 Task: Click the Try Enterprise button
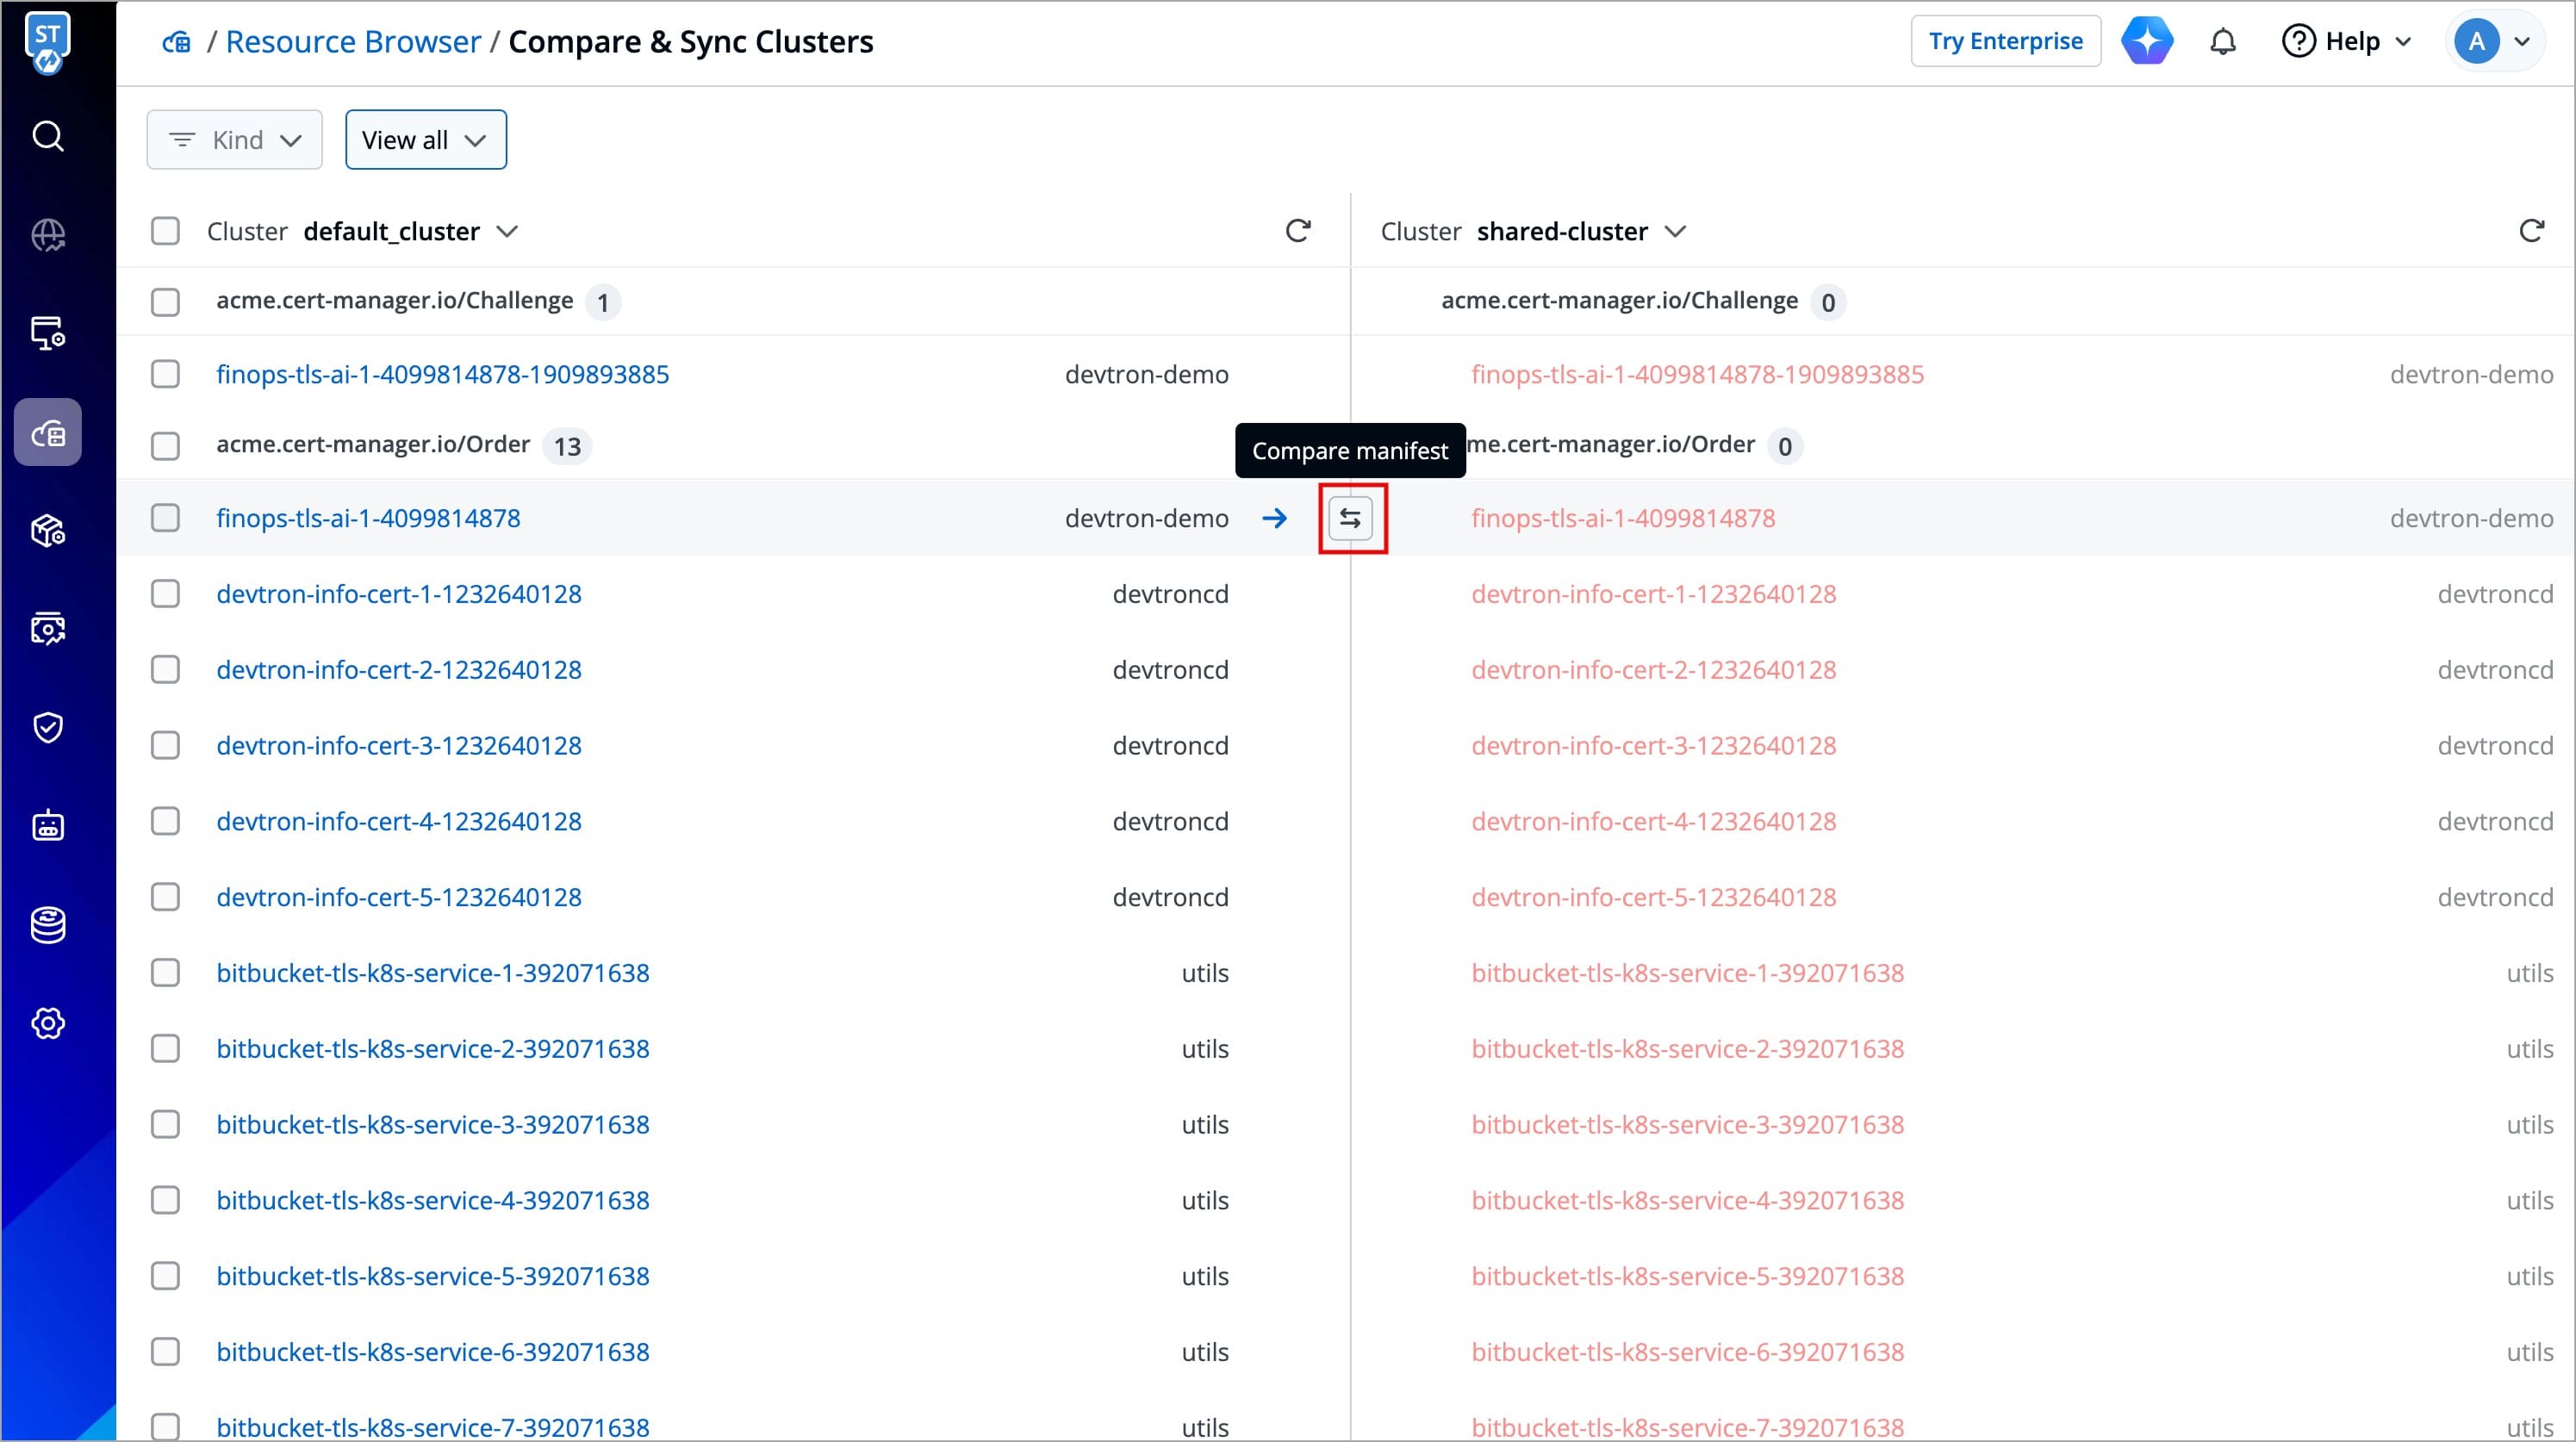pos(2005,42)
